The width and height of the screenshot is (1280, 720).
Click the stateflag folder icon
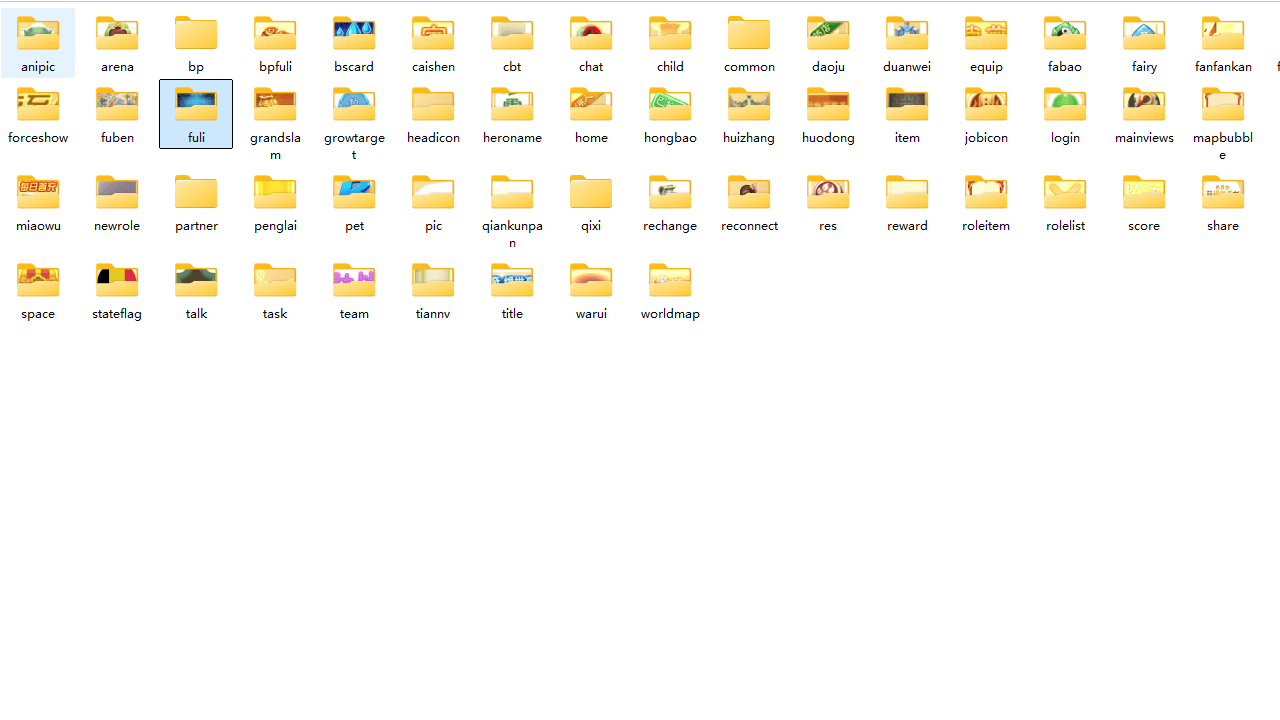[x=117, y=280]
